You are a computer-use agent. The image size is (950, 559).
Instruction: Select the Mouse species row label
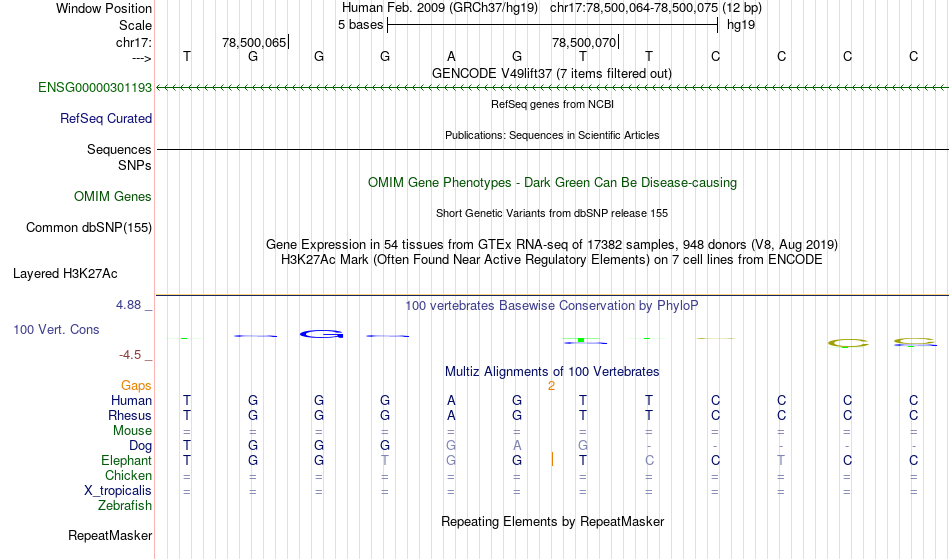click(132, 431)
